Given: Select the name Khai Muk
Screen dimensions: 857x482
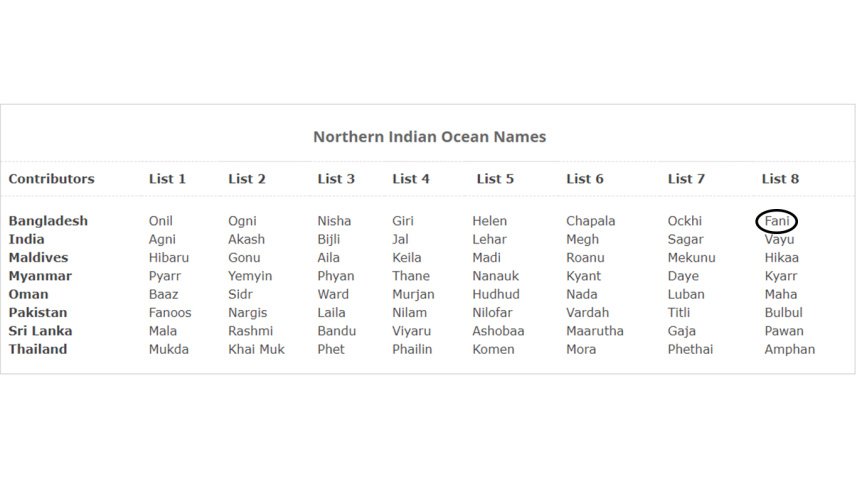Looking at the screenshot, I should (256, 349).
